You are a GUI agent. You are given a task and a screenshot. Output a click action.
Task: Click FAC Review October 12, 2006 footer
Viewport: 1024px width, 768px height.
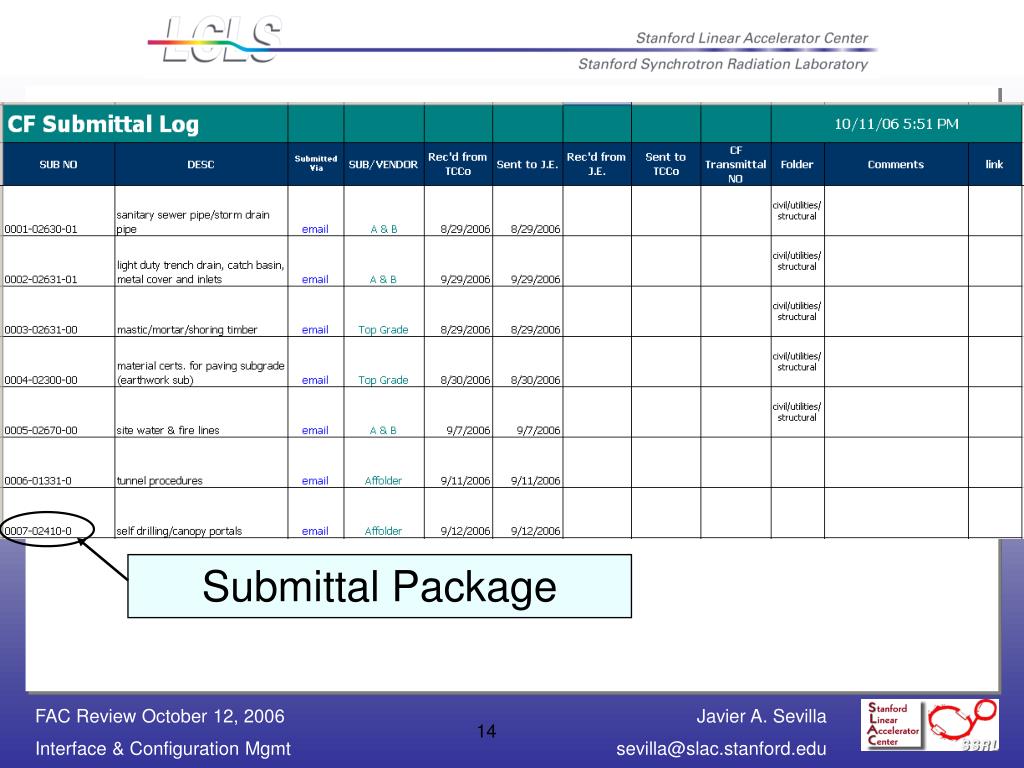tap(160, 716)
